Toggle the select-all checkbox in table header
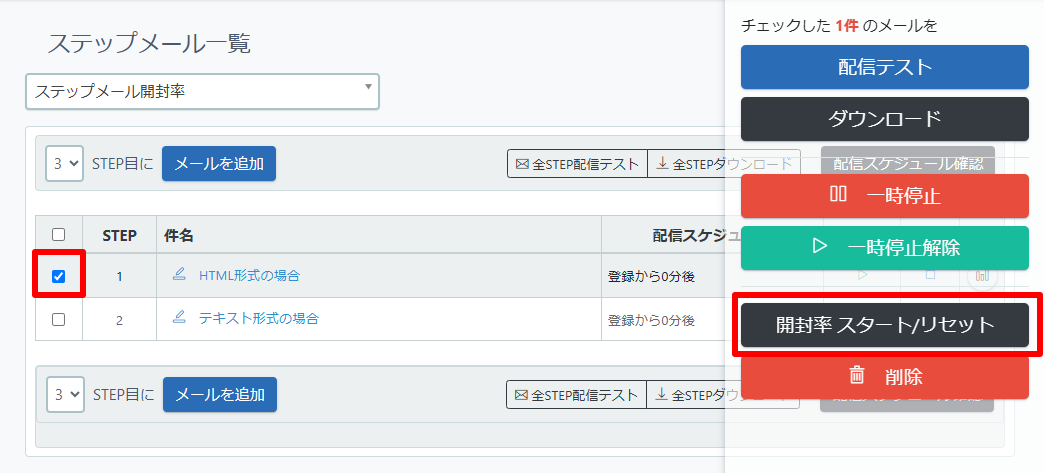The width and height of the screenshot is (1044, 473). coord(58,234)
